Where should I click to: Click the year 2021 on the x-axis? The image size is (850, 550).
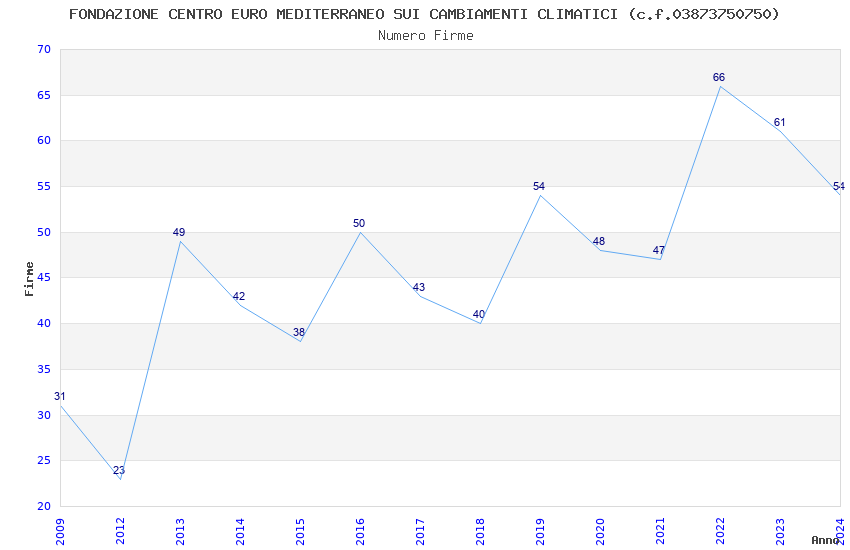660,532
